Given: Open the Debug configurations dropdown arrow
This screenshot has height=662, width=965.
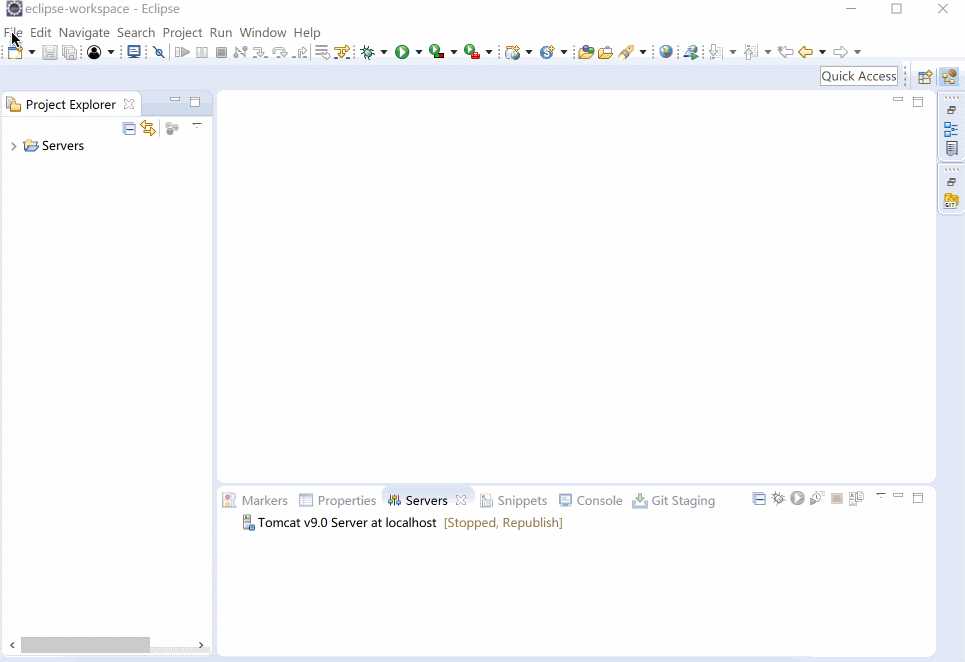Looking at the screenshot, I should tap(383, 52).
